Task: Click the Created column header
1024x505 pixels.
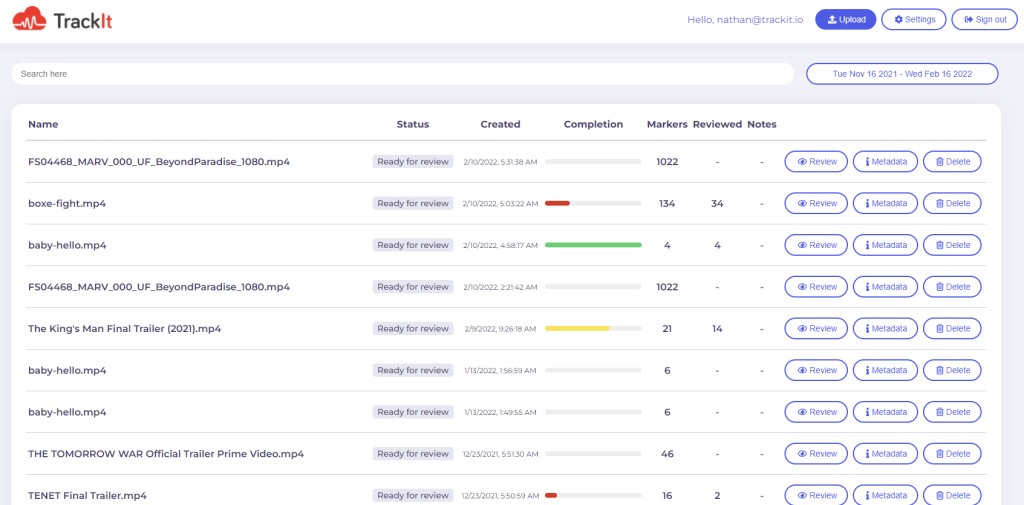Action: tap(500, 124)
